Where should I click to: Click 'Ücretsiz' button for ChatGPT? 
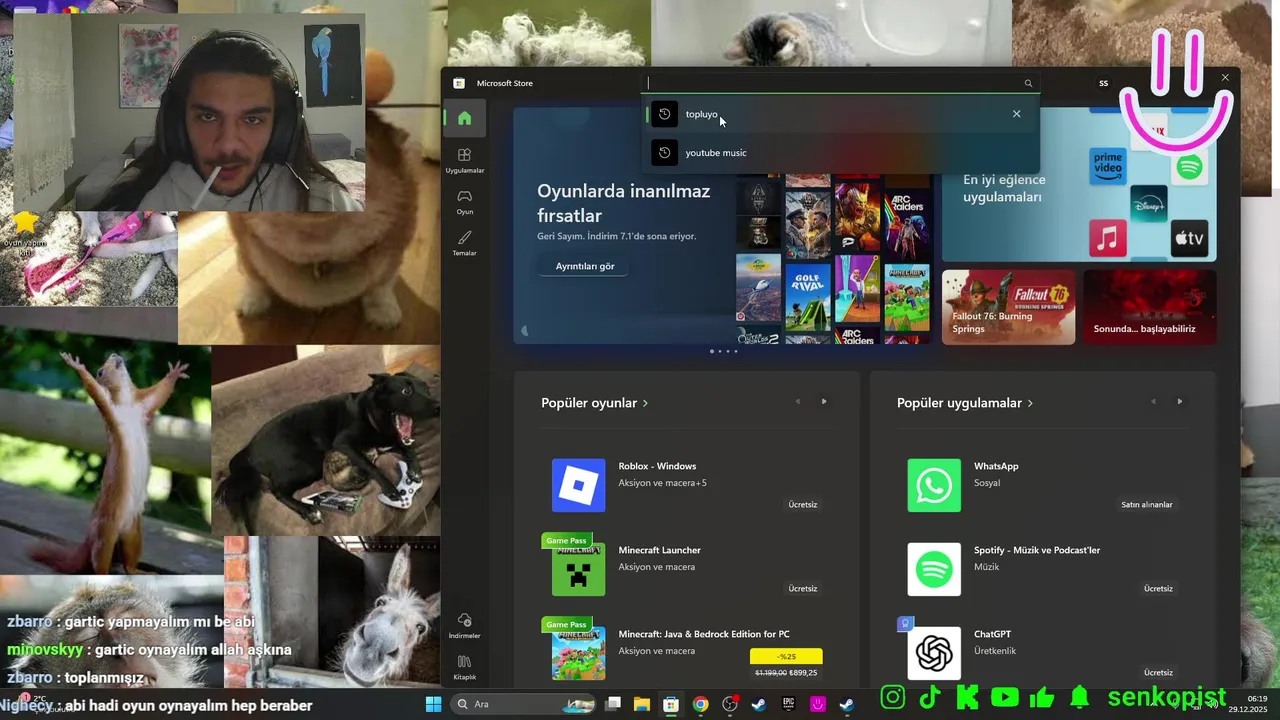pyautogui.click(x=1158, y=672)
